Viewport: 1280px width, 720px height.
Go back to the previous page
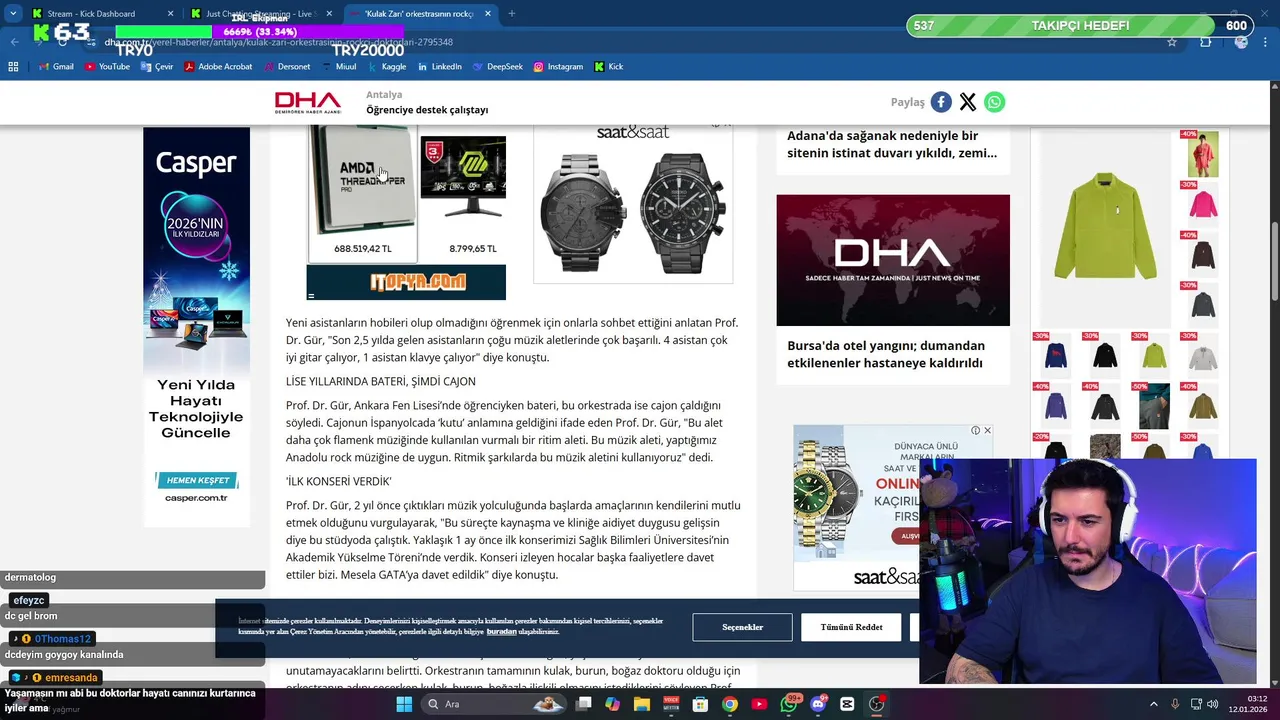pos(14,42)
